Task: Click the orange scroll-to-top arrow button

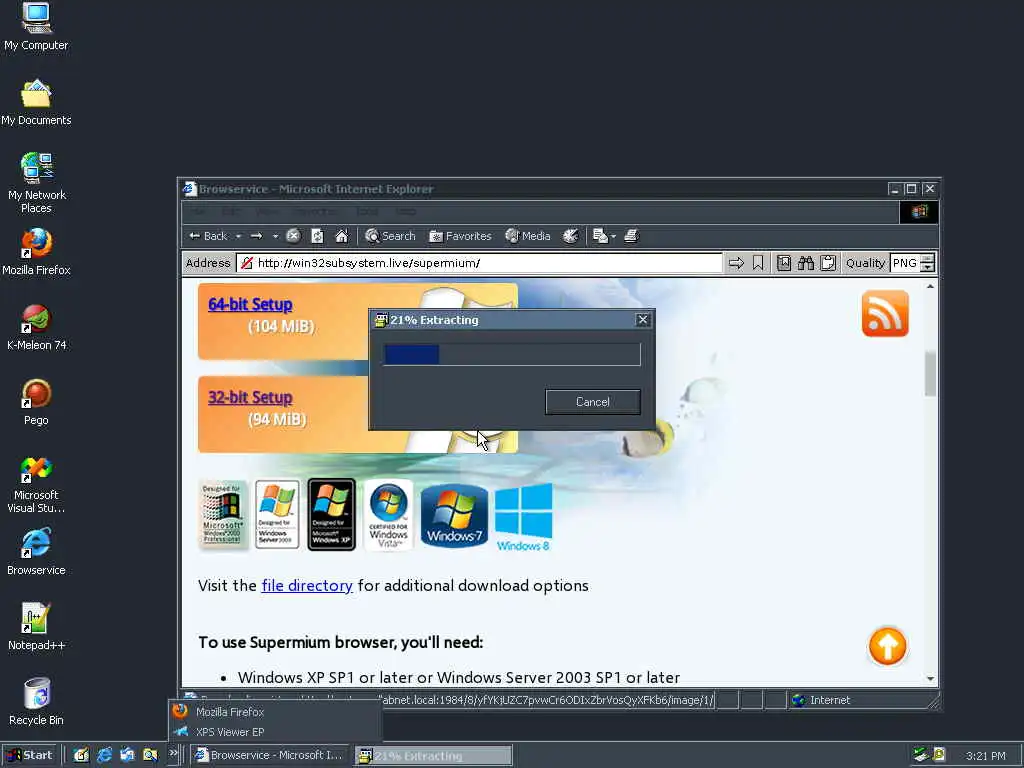Action: click(x=888, y=646)
